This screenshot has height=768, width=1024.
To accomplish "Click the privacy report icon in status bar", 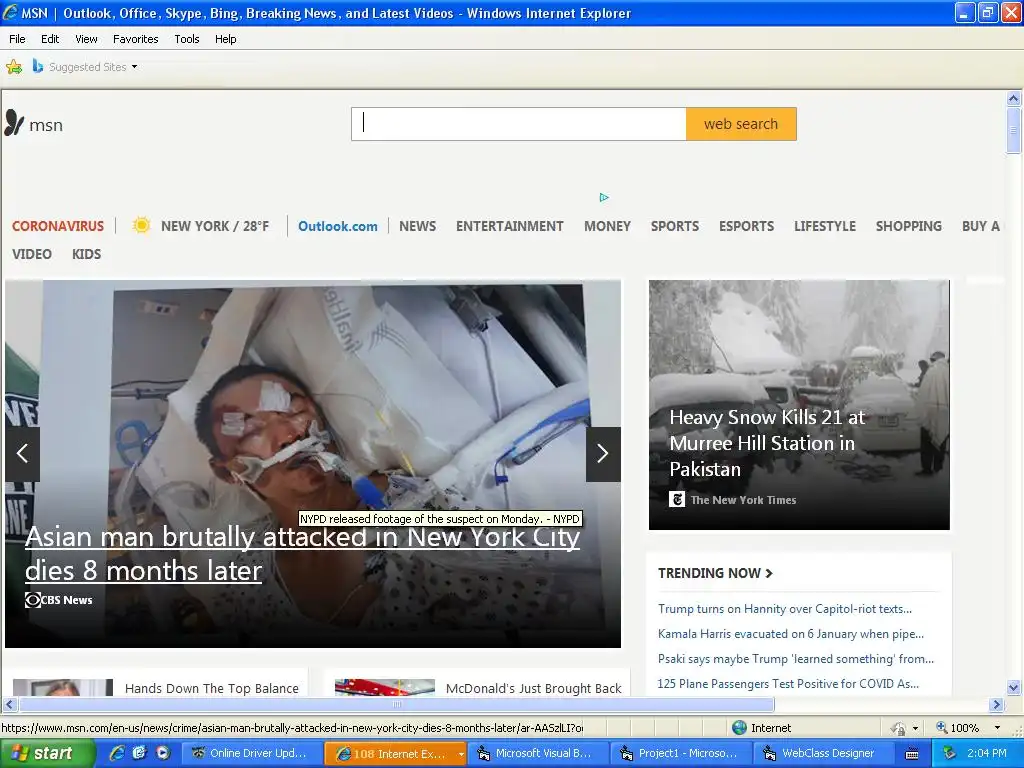I will coord(898,728).
